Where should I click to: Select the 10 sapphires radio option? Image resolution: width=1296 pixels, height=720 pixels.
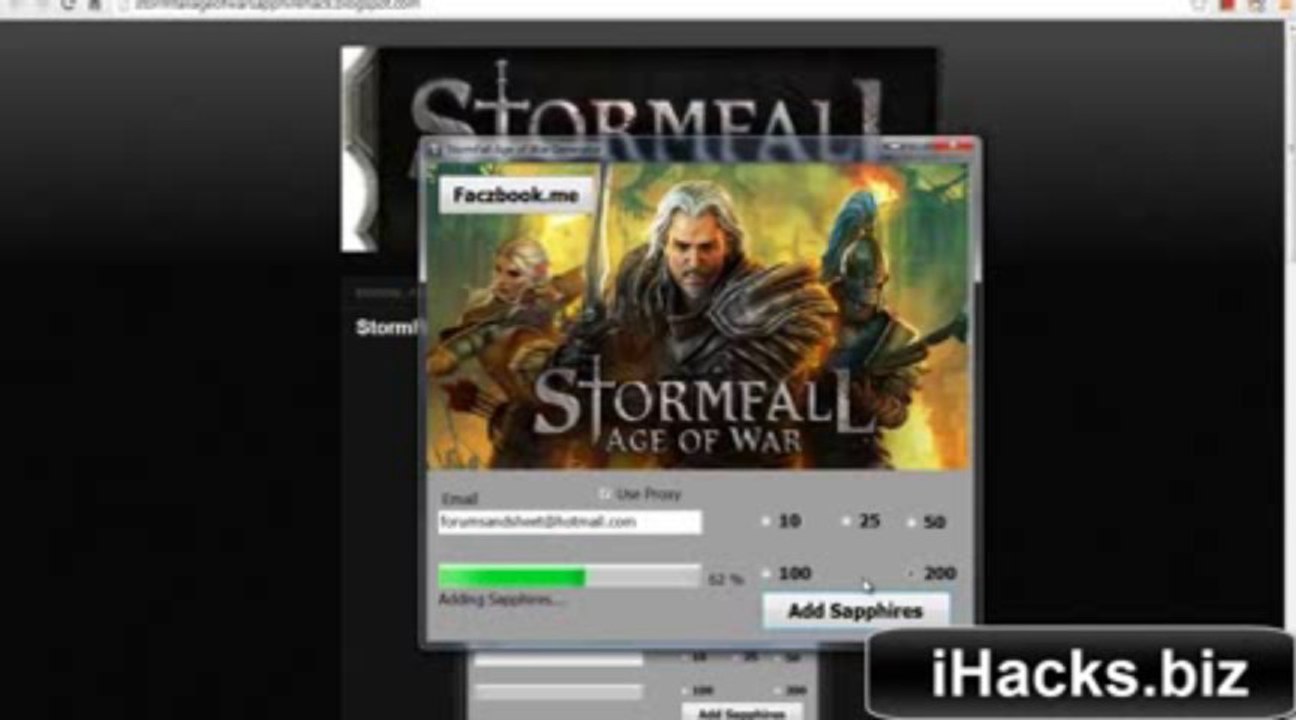click(766, 521)
